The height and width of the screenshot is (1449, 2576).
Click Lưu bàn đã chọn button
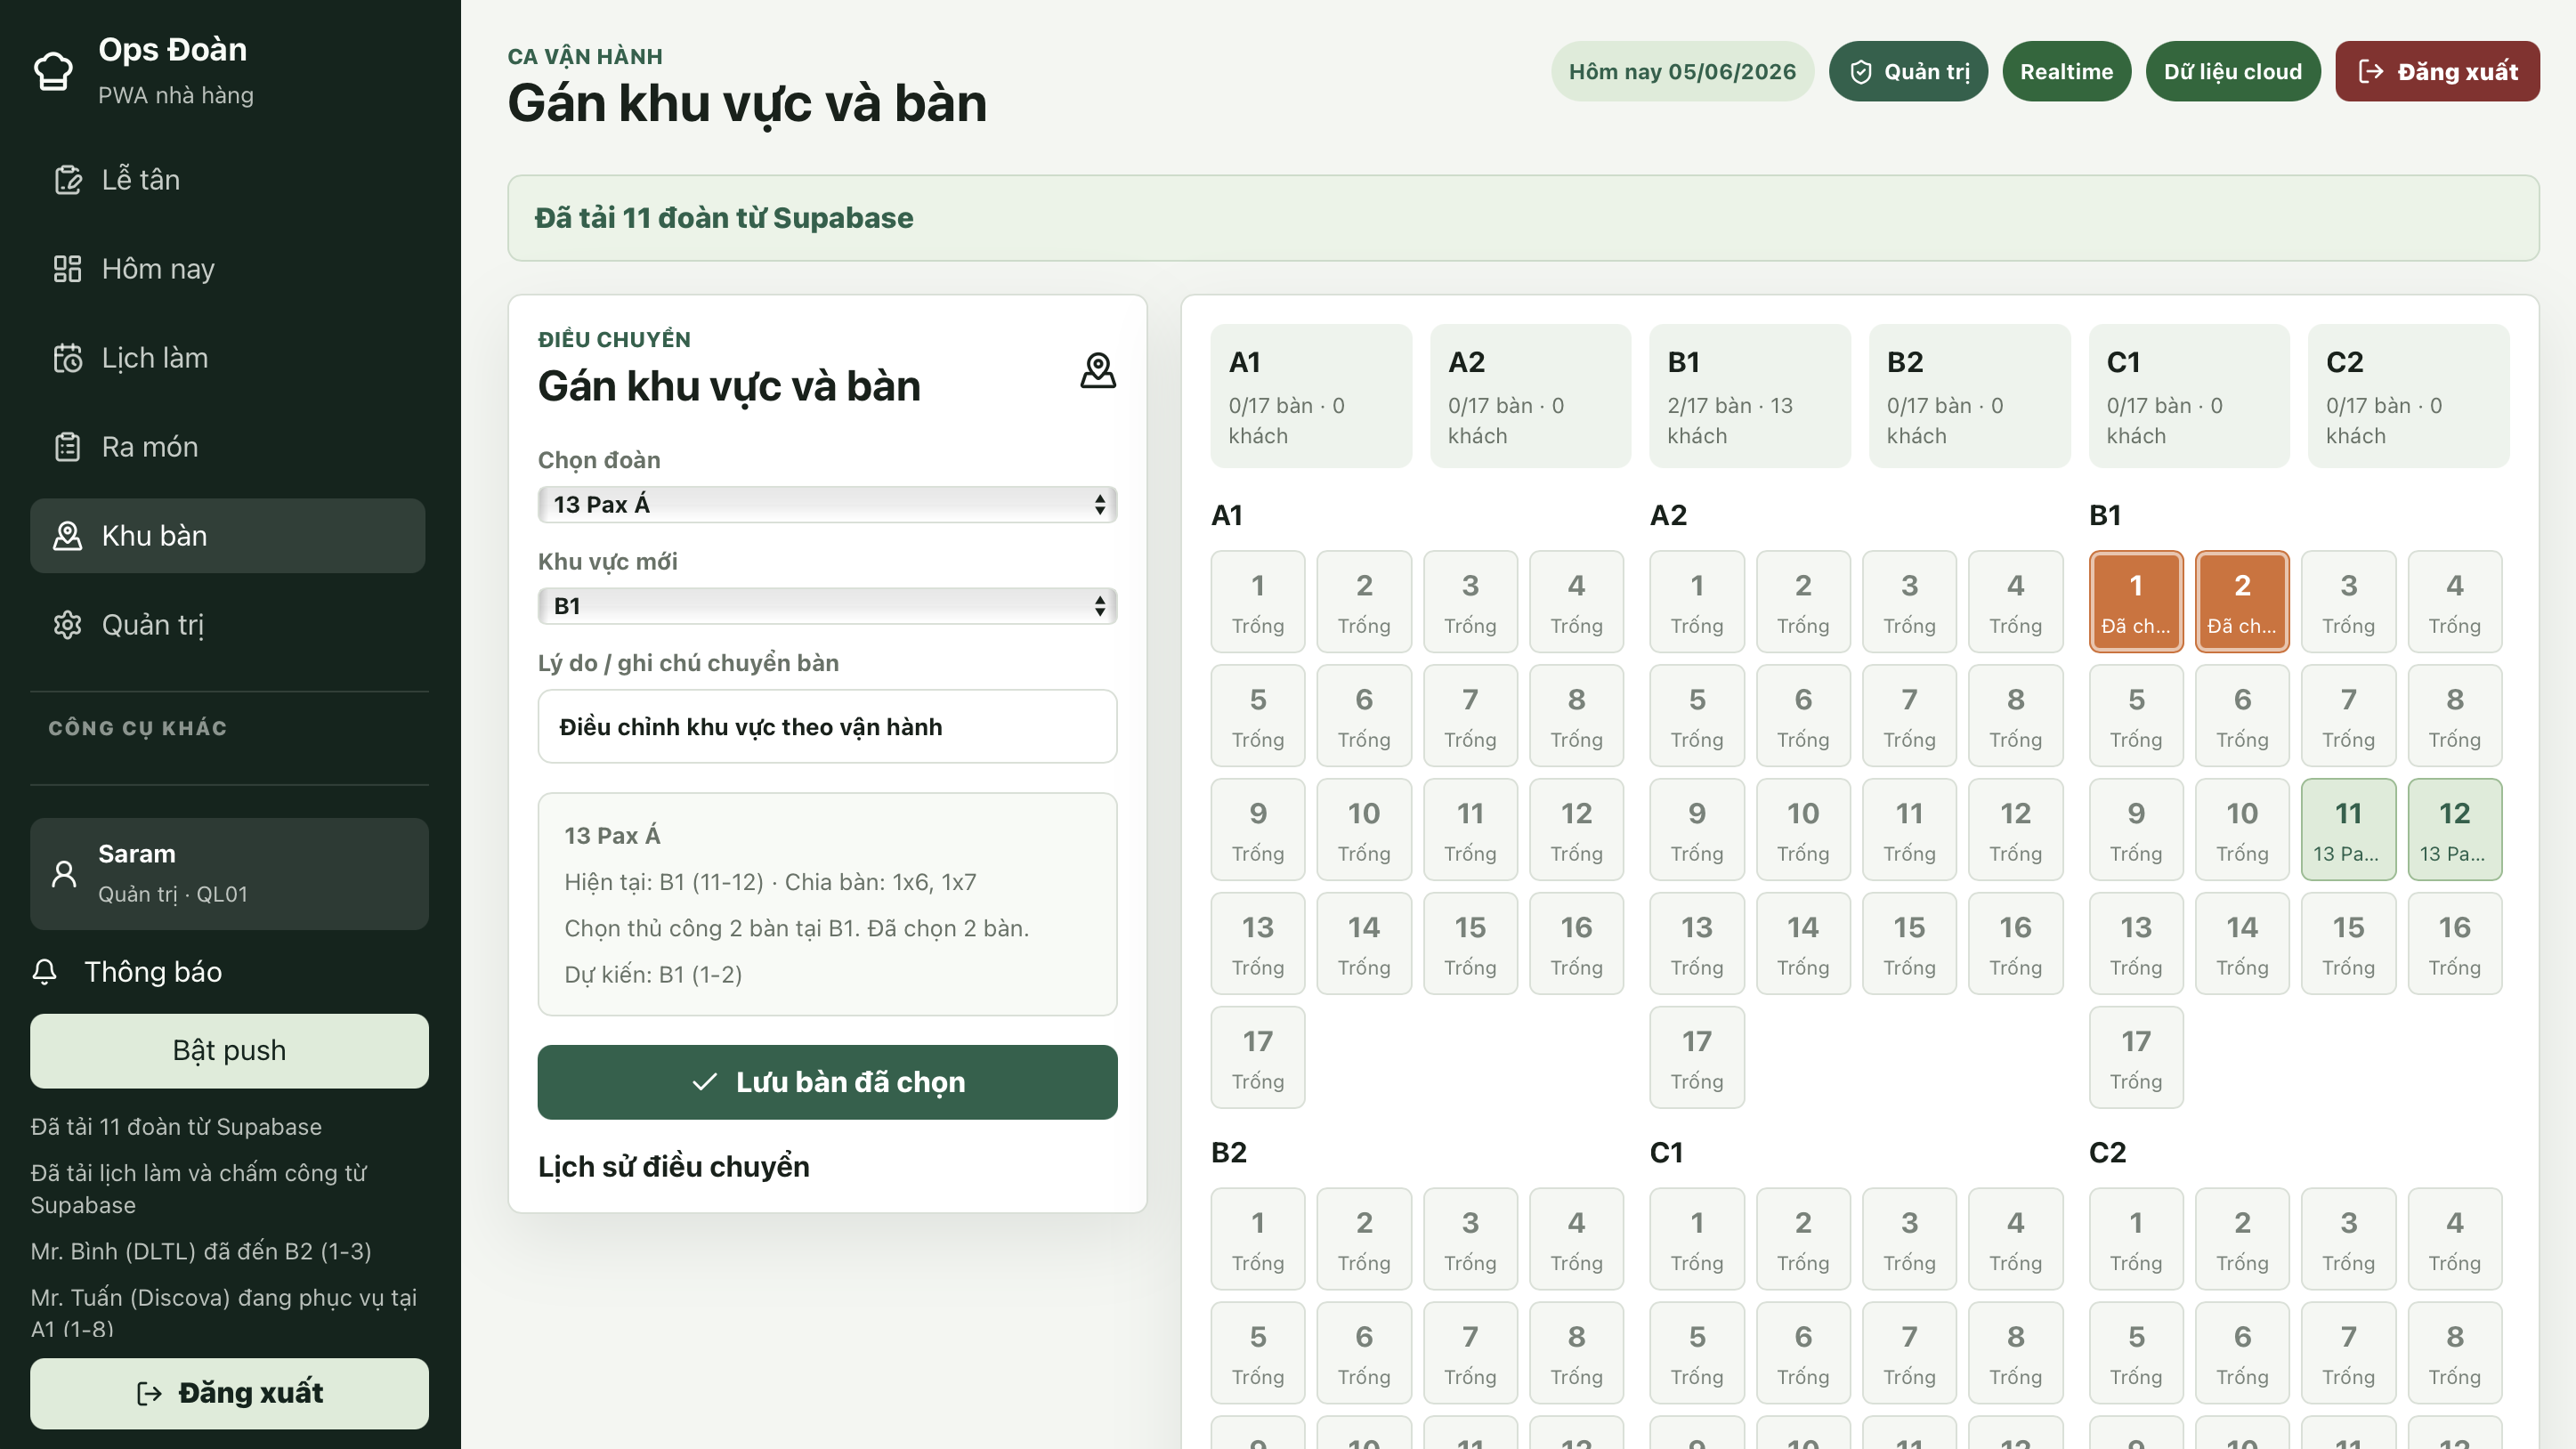click(827, 1082)
